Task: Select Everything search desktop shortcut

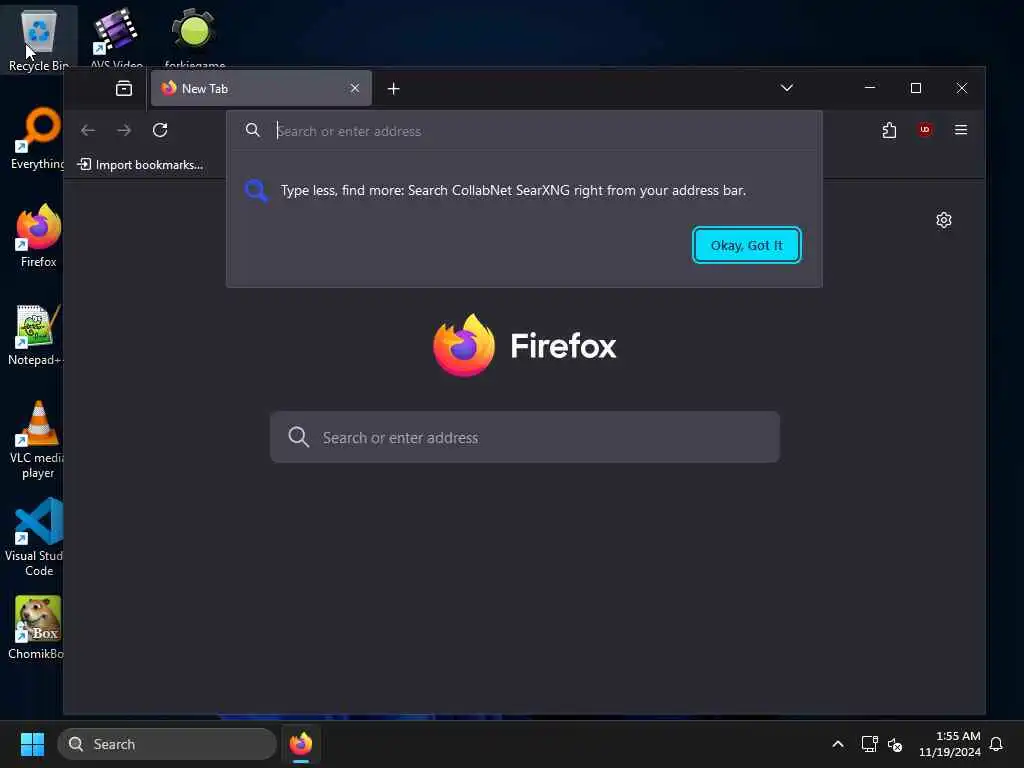Action: 37,138
